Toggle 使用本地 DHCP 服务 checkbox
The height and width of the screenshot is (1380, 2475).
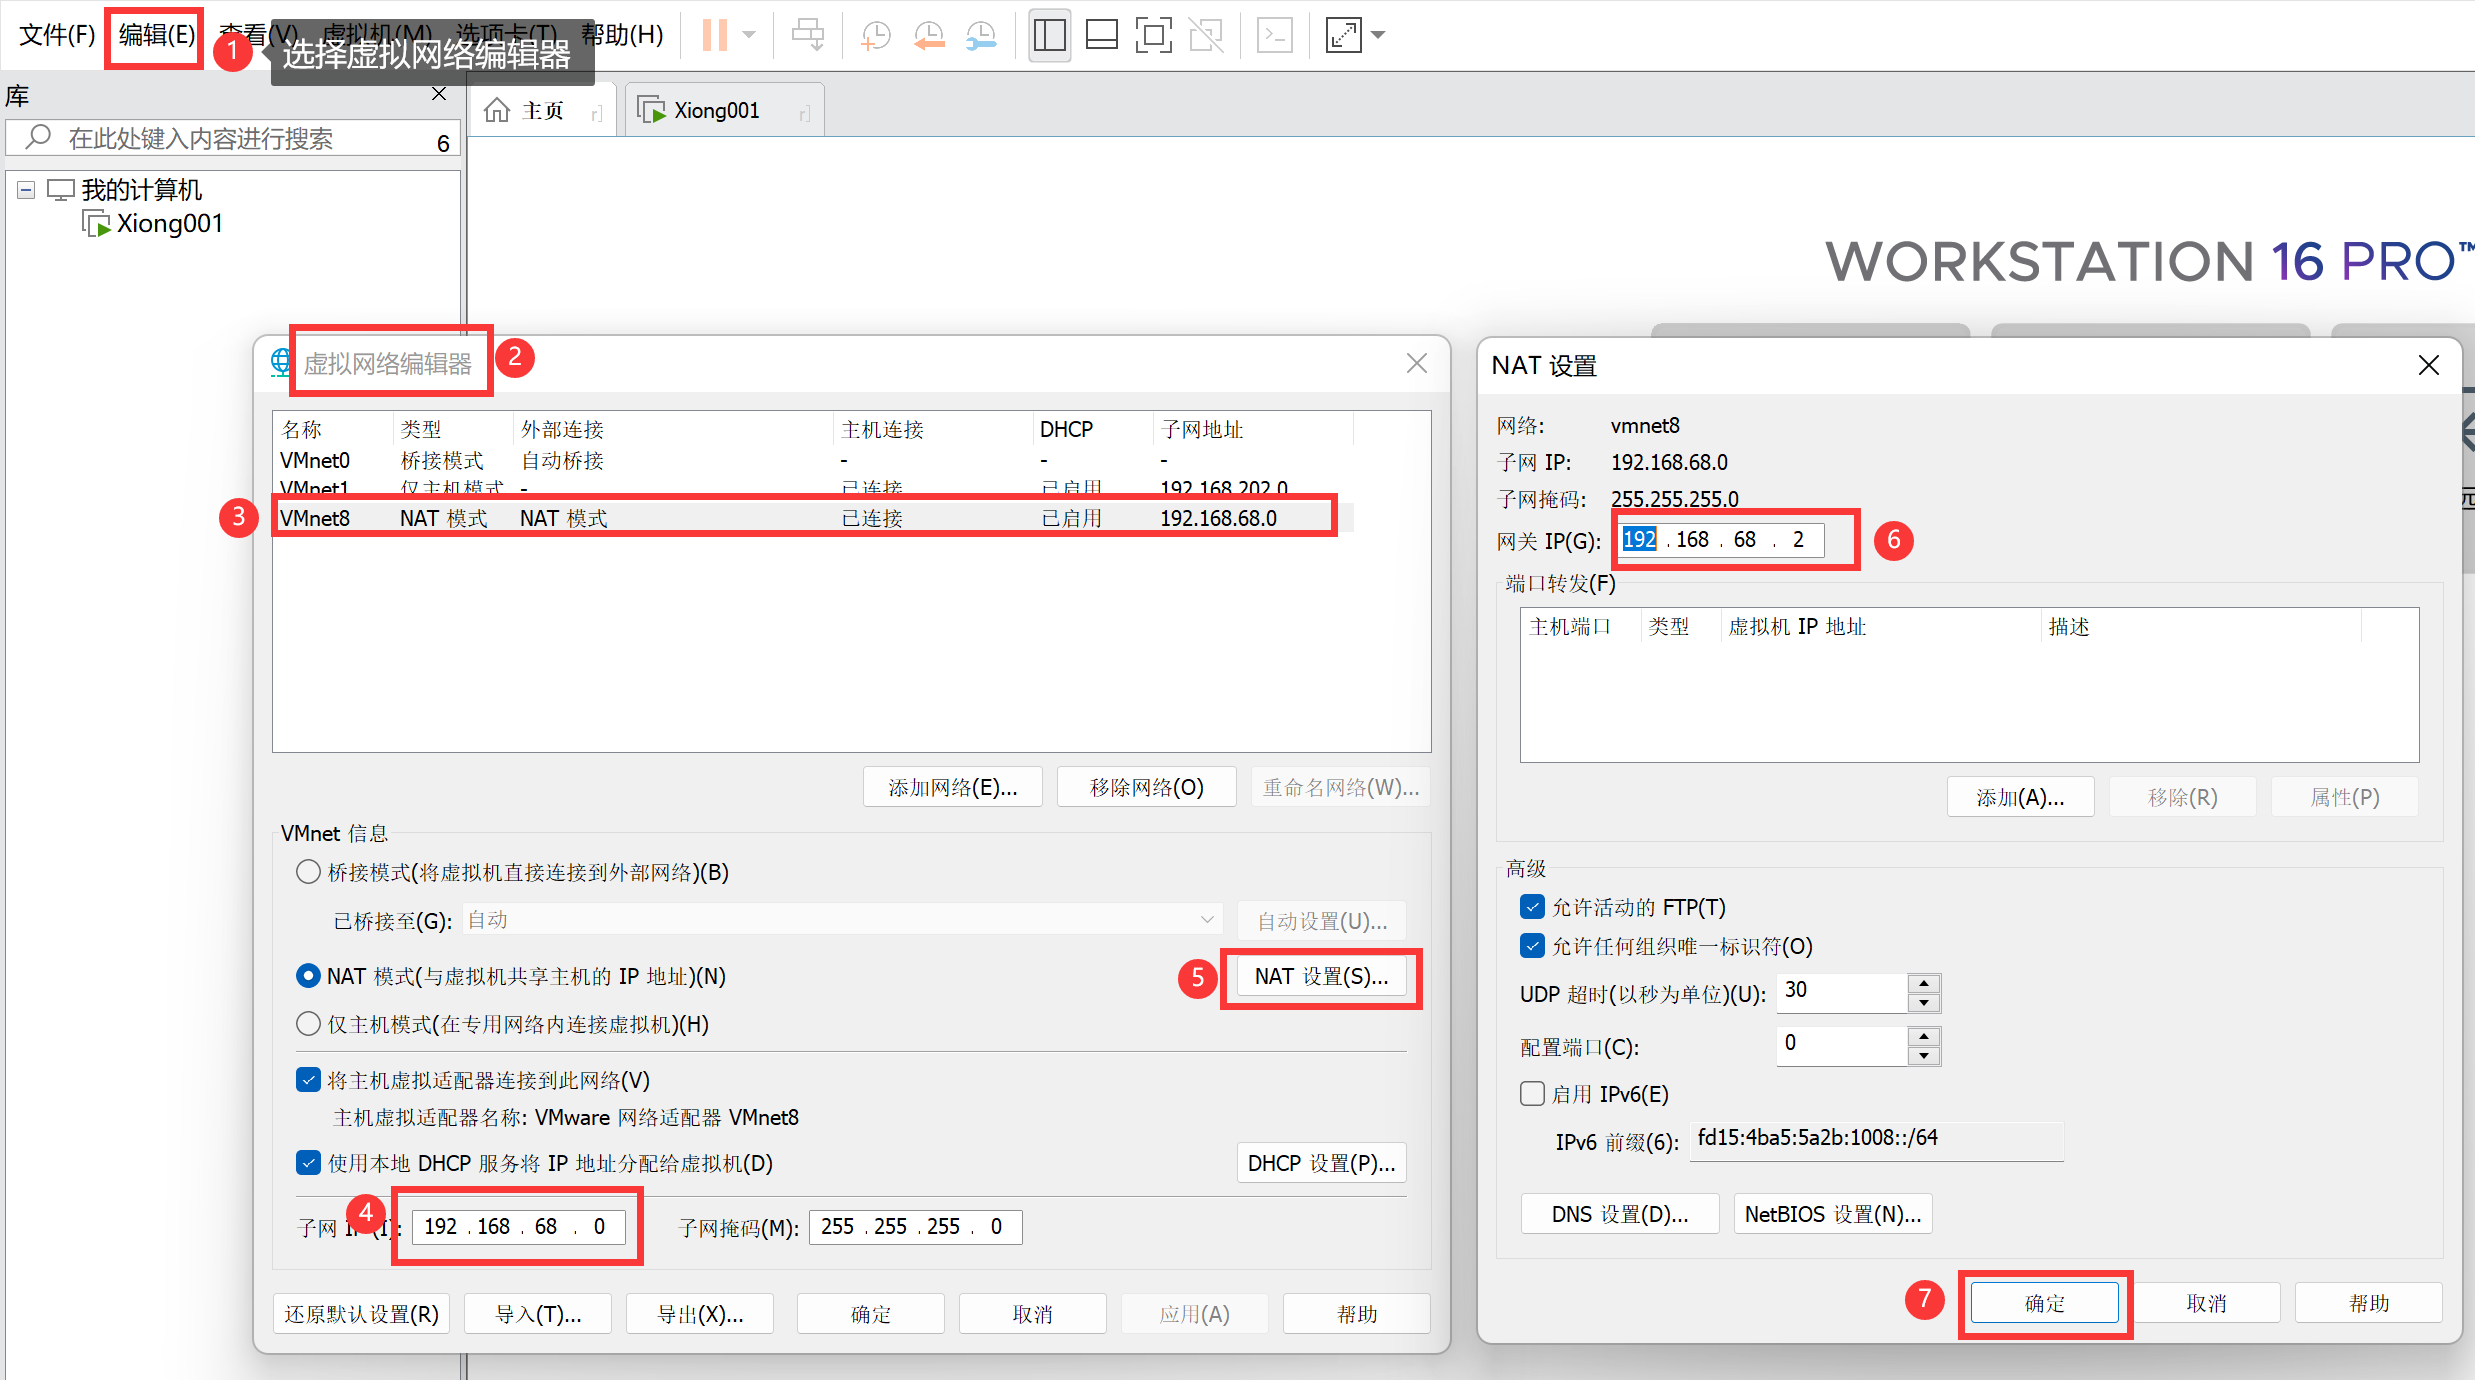pyautogui.click(x=308, y=1163)
